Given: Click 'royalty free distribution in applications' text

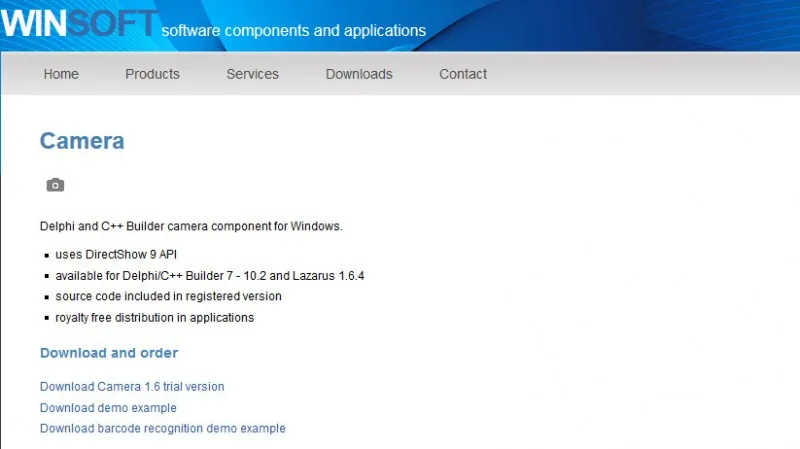Looking at the screenshot, I should pyautogui.click(x=155, y=318).
